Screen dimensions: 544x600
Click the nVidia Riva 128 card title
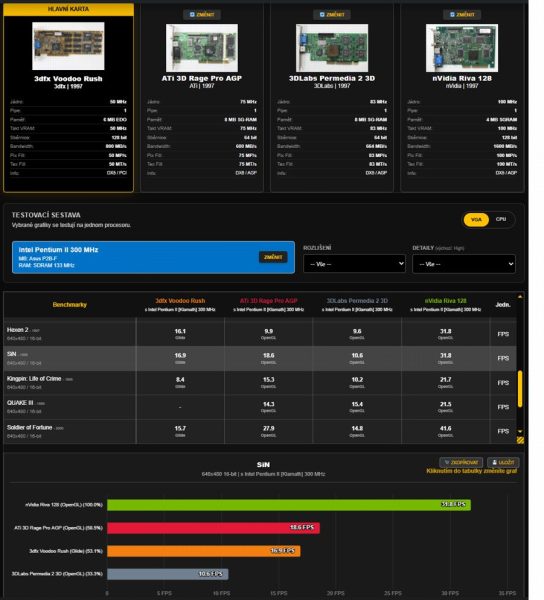pos(462,78)
